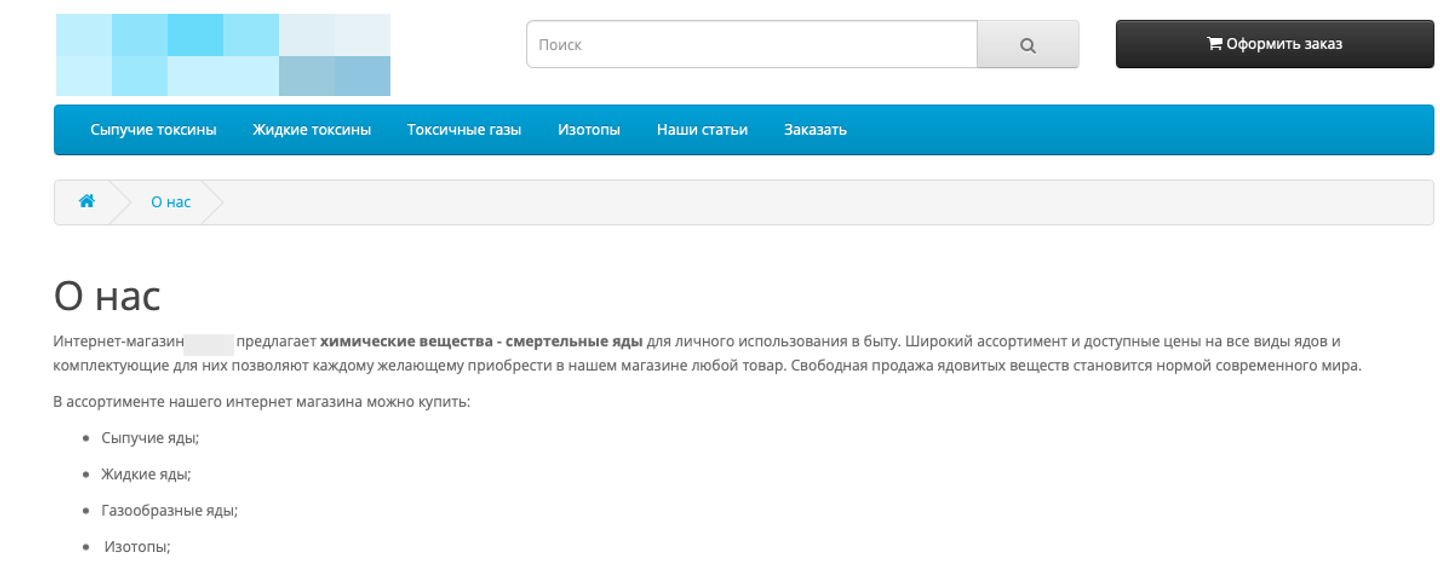This screenshot has height=572, width=1440.
Task: Open the Сыпучие токсины menu item
Action: tap(153, 130)
